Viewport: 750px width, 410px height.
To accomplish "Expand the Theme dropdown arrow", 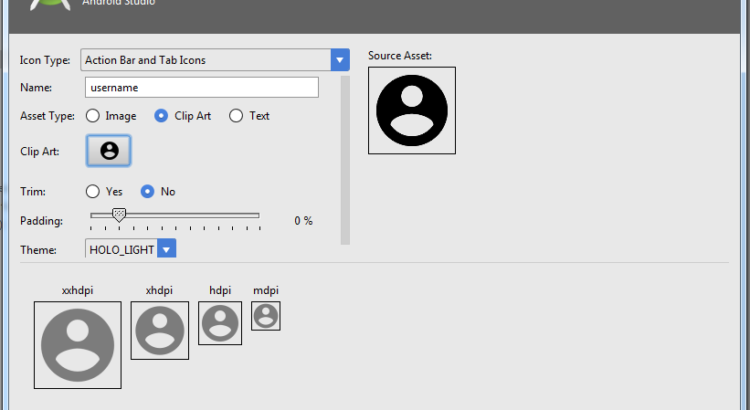I will point(167,249).
